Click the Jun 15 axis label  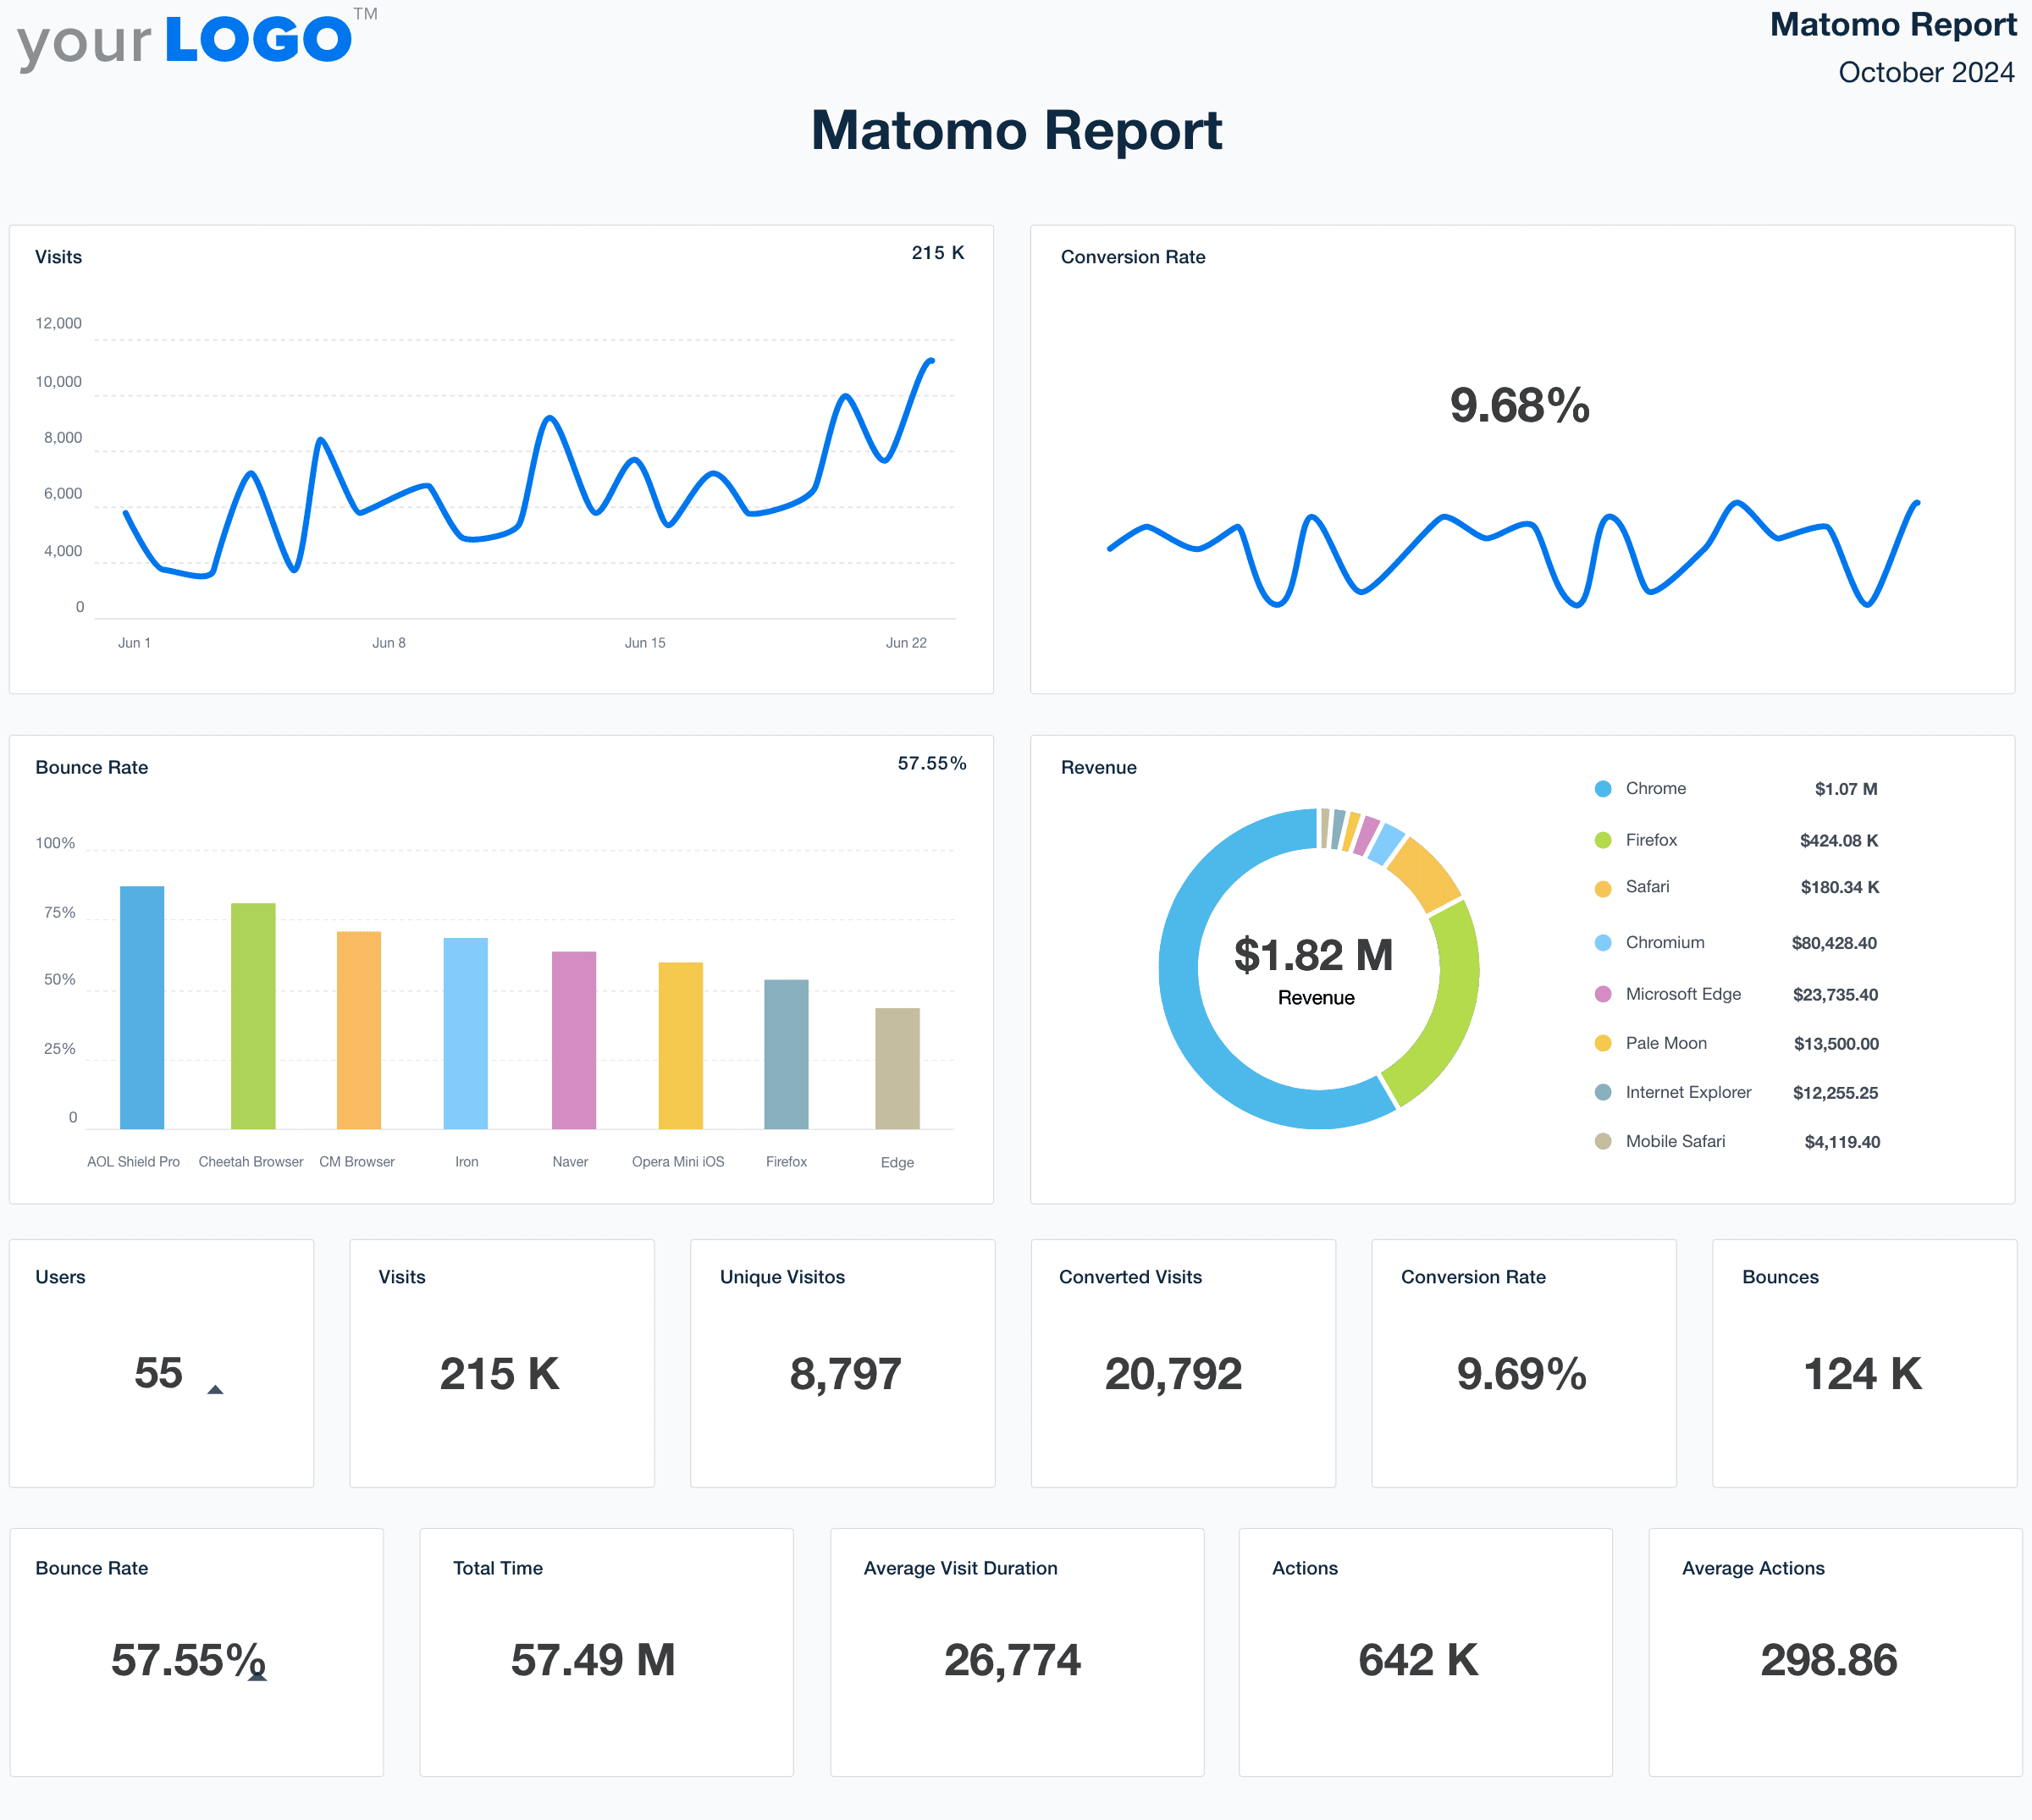click(645, 643)
